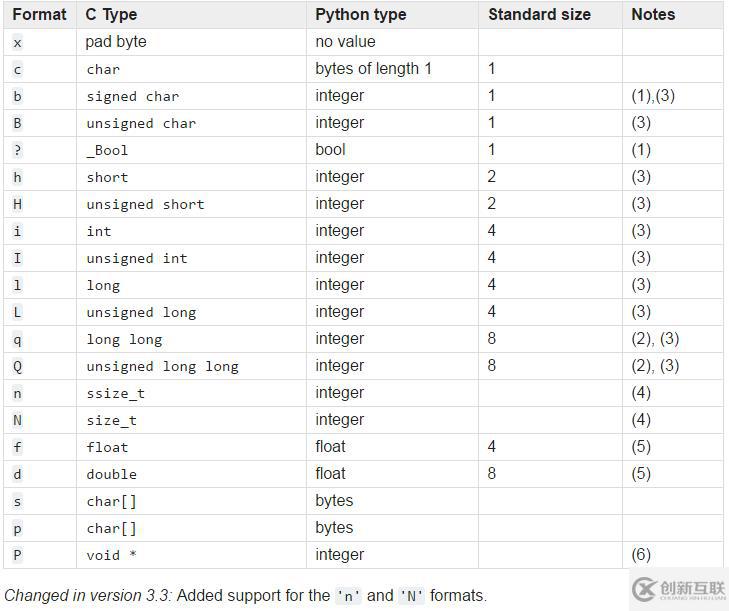Click the 'bytes of length 1' cell
Screen dimensions: 729x611
tap(374, 69)
